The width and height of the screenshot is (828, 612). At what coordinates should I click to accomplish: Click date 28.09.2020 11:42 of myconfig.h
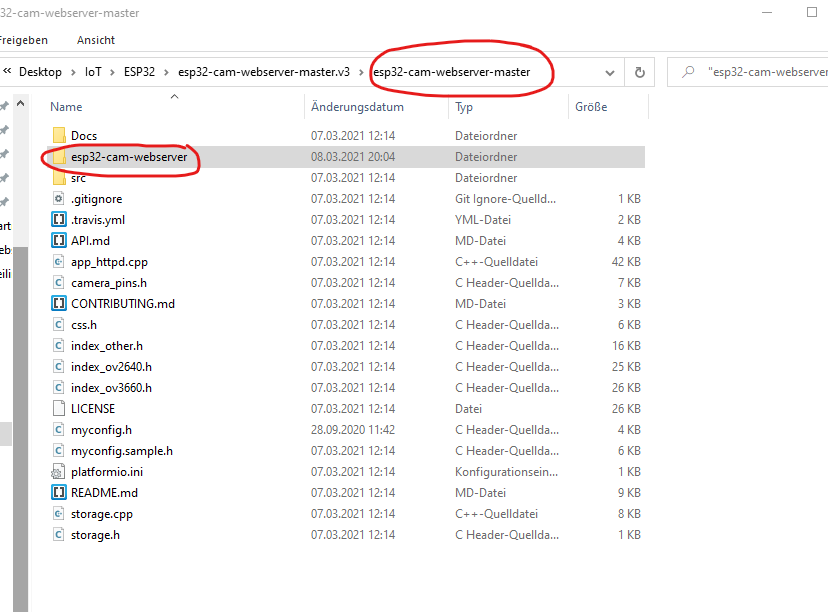pos(353,430)
